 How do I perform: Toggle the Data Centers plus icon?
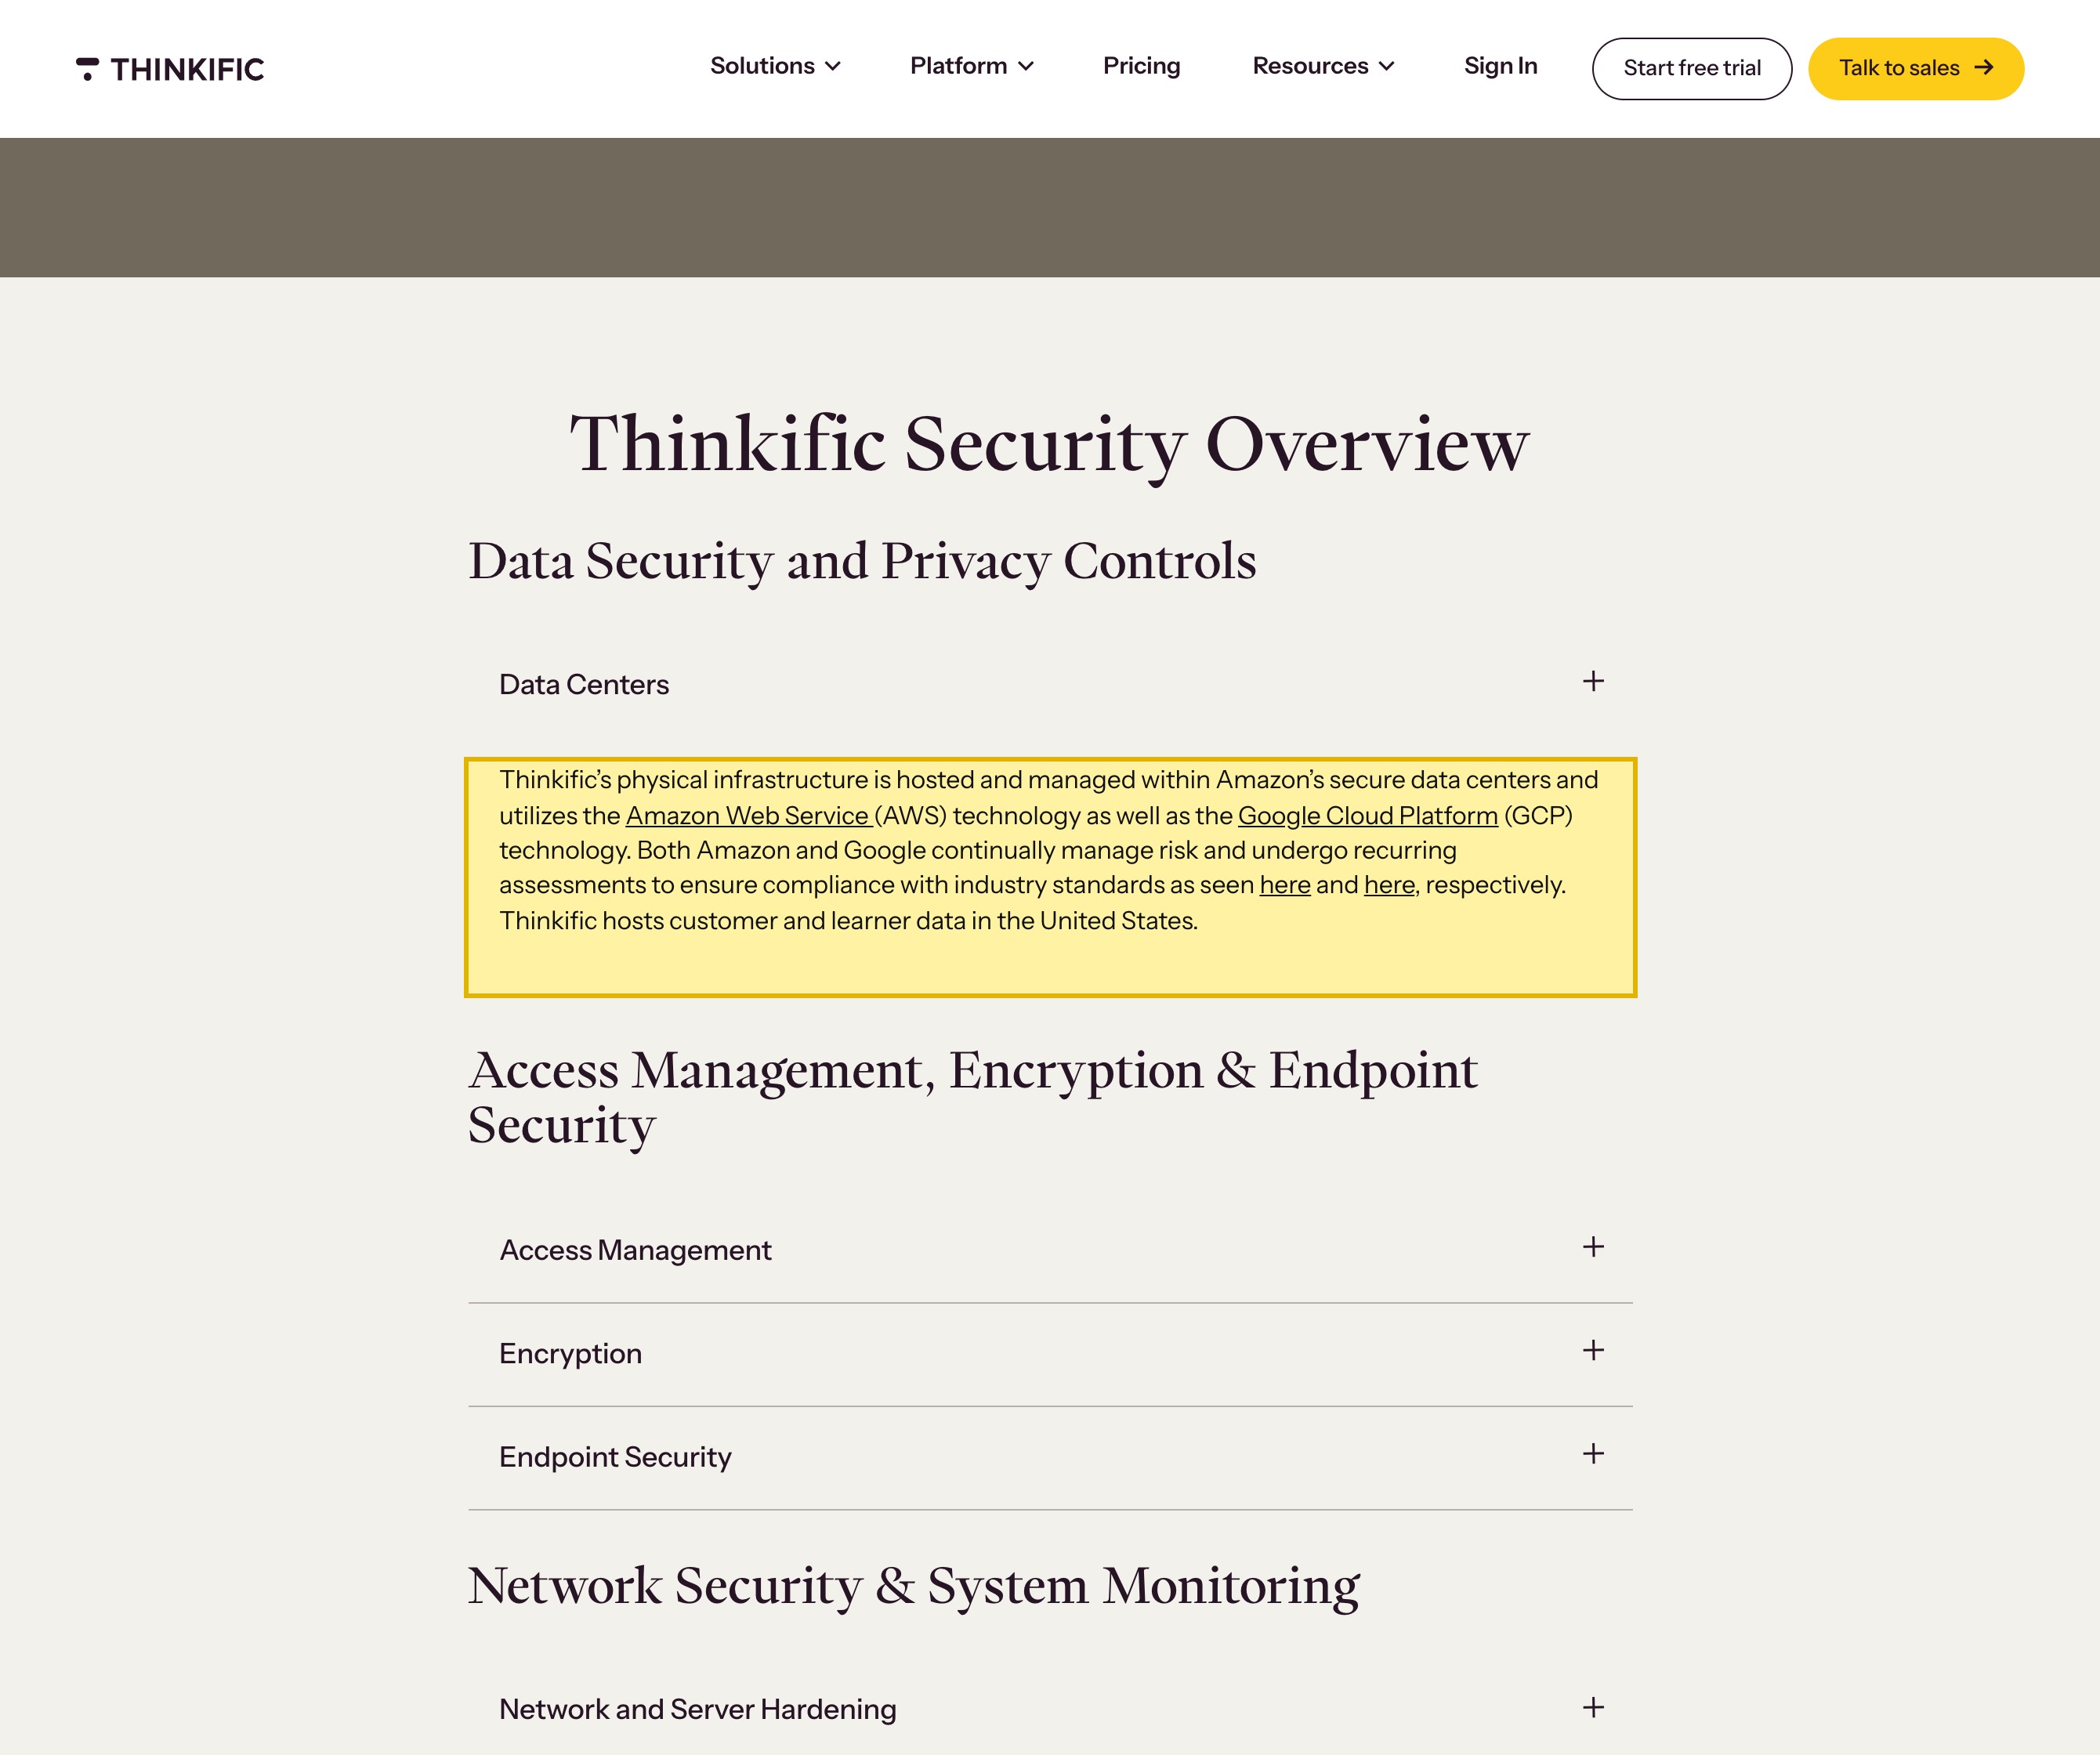(1593, 681)
